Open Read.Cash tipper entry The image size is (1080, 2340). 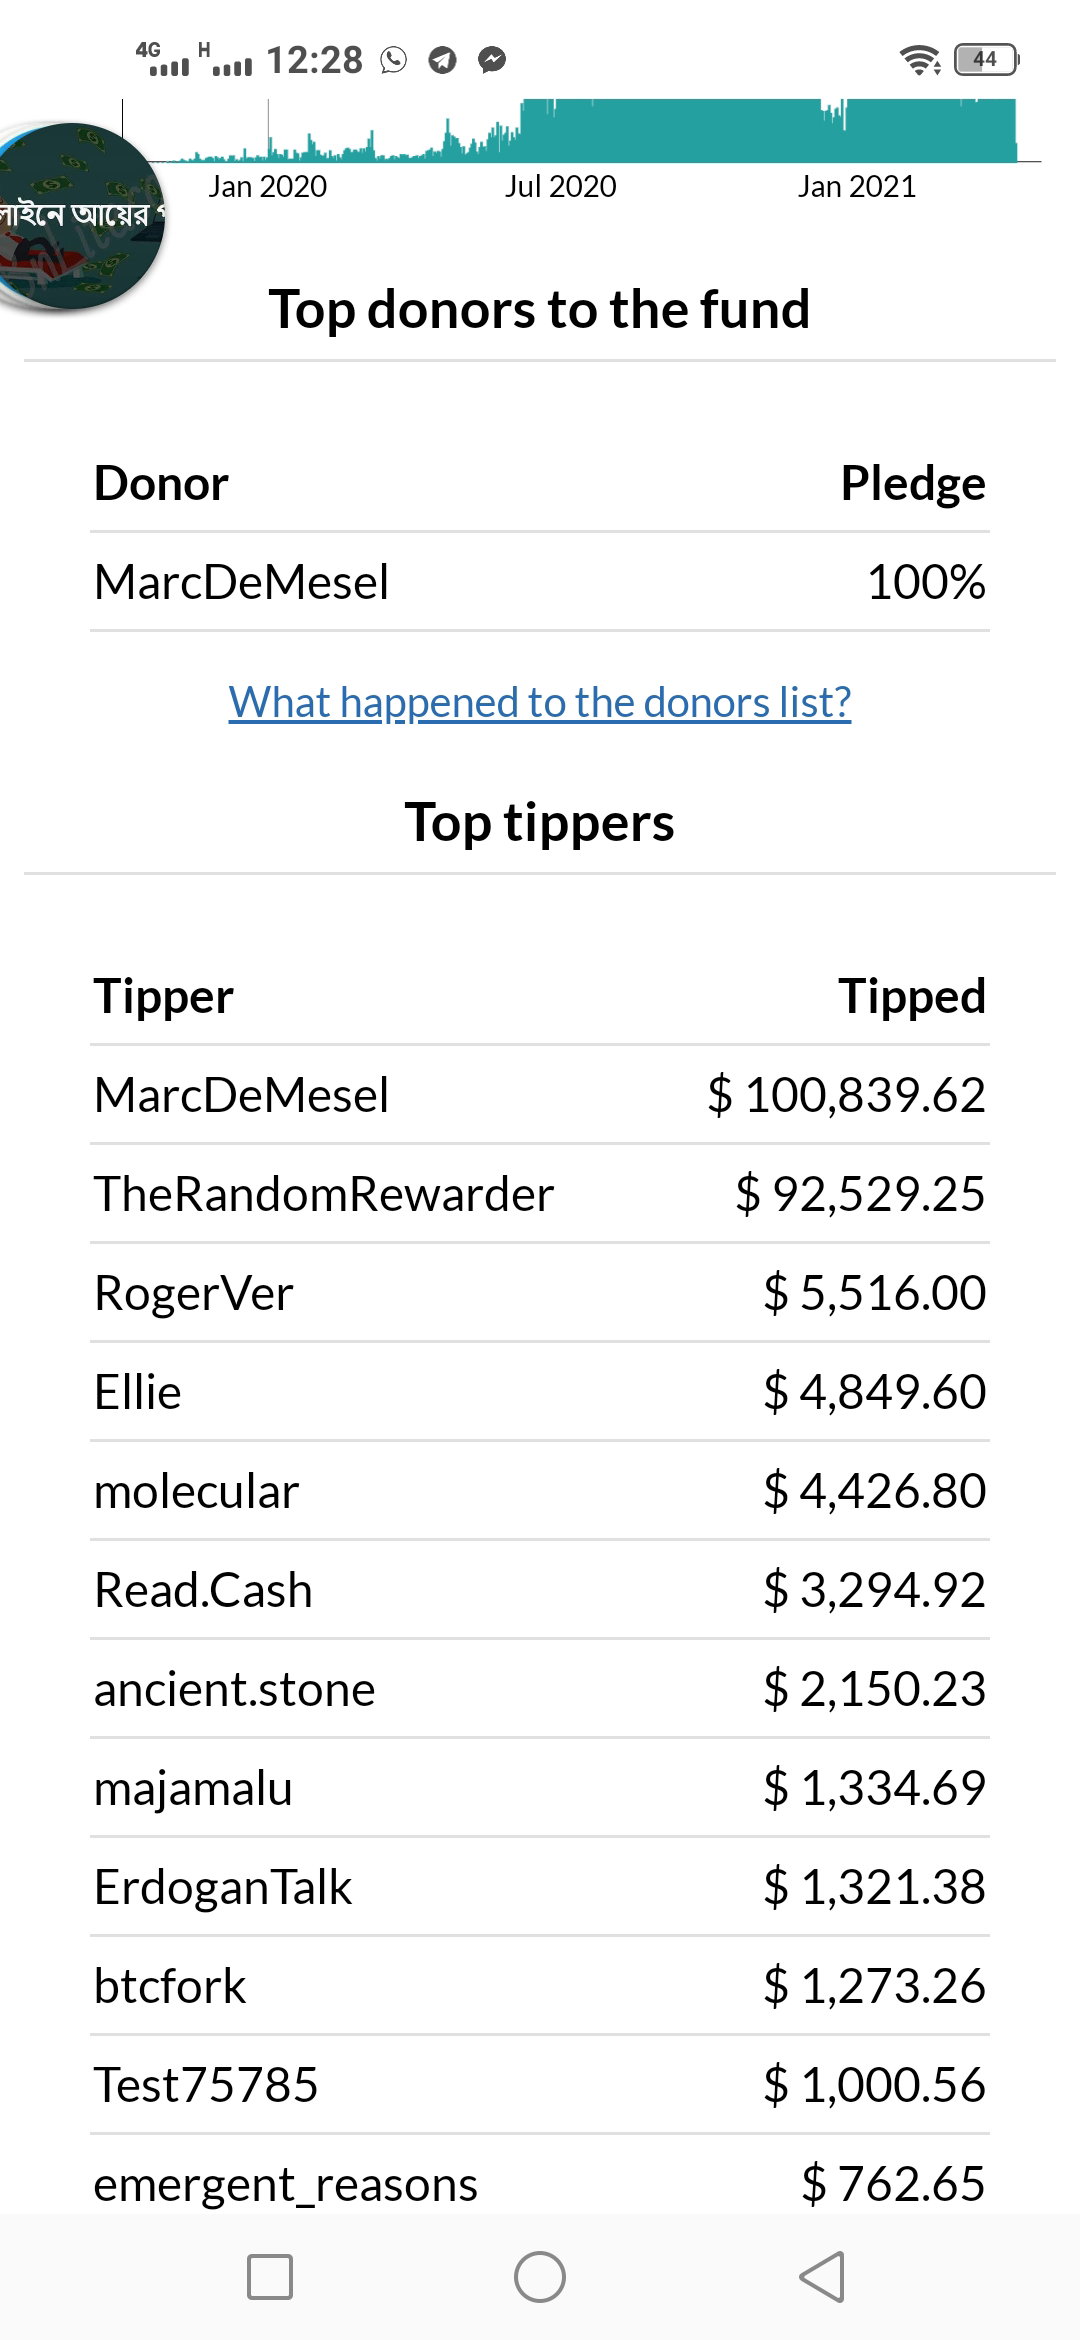(x=540, y=1590)
